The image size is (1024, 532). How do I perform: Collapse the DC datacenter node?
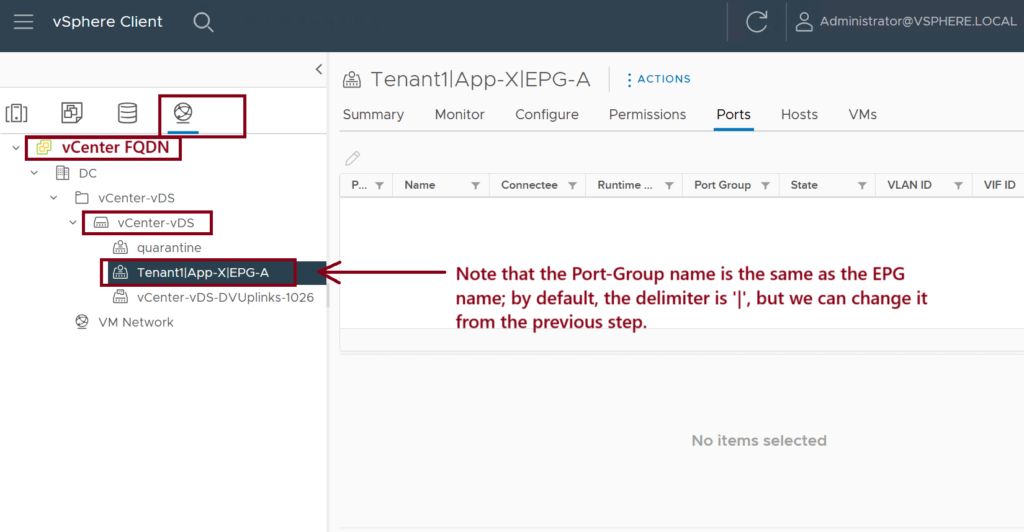(34, 173)
